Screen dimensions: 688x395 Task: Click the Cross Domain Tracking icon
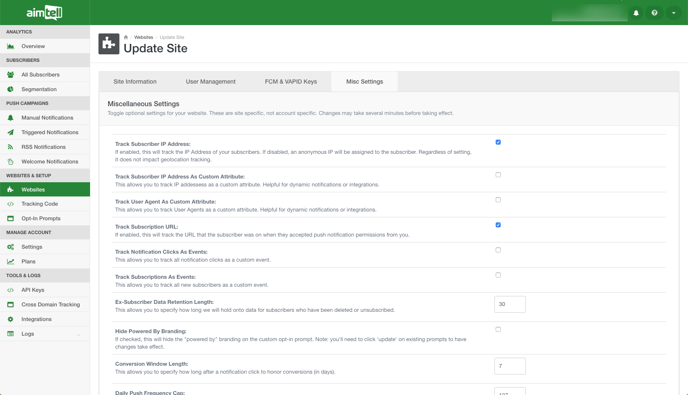coord(11,305)
